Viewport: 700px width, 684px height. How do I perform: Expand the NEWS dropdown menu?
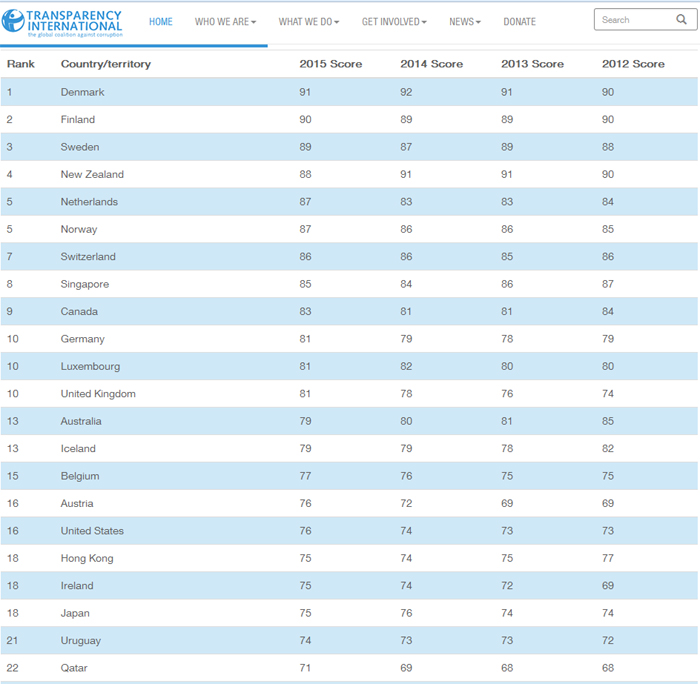[464, 22]
